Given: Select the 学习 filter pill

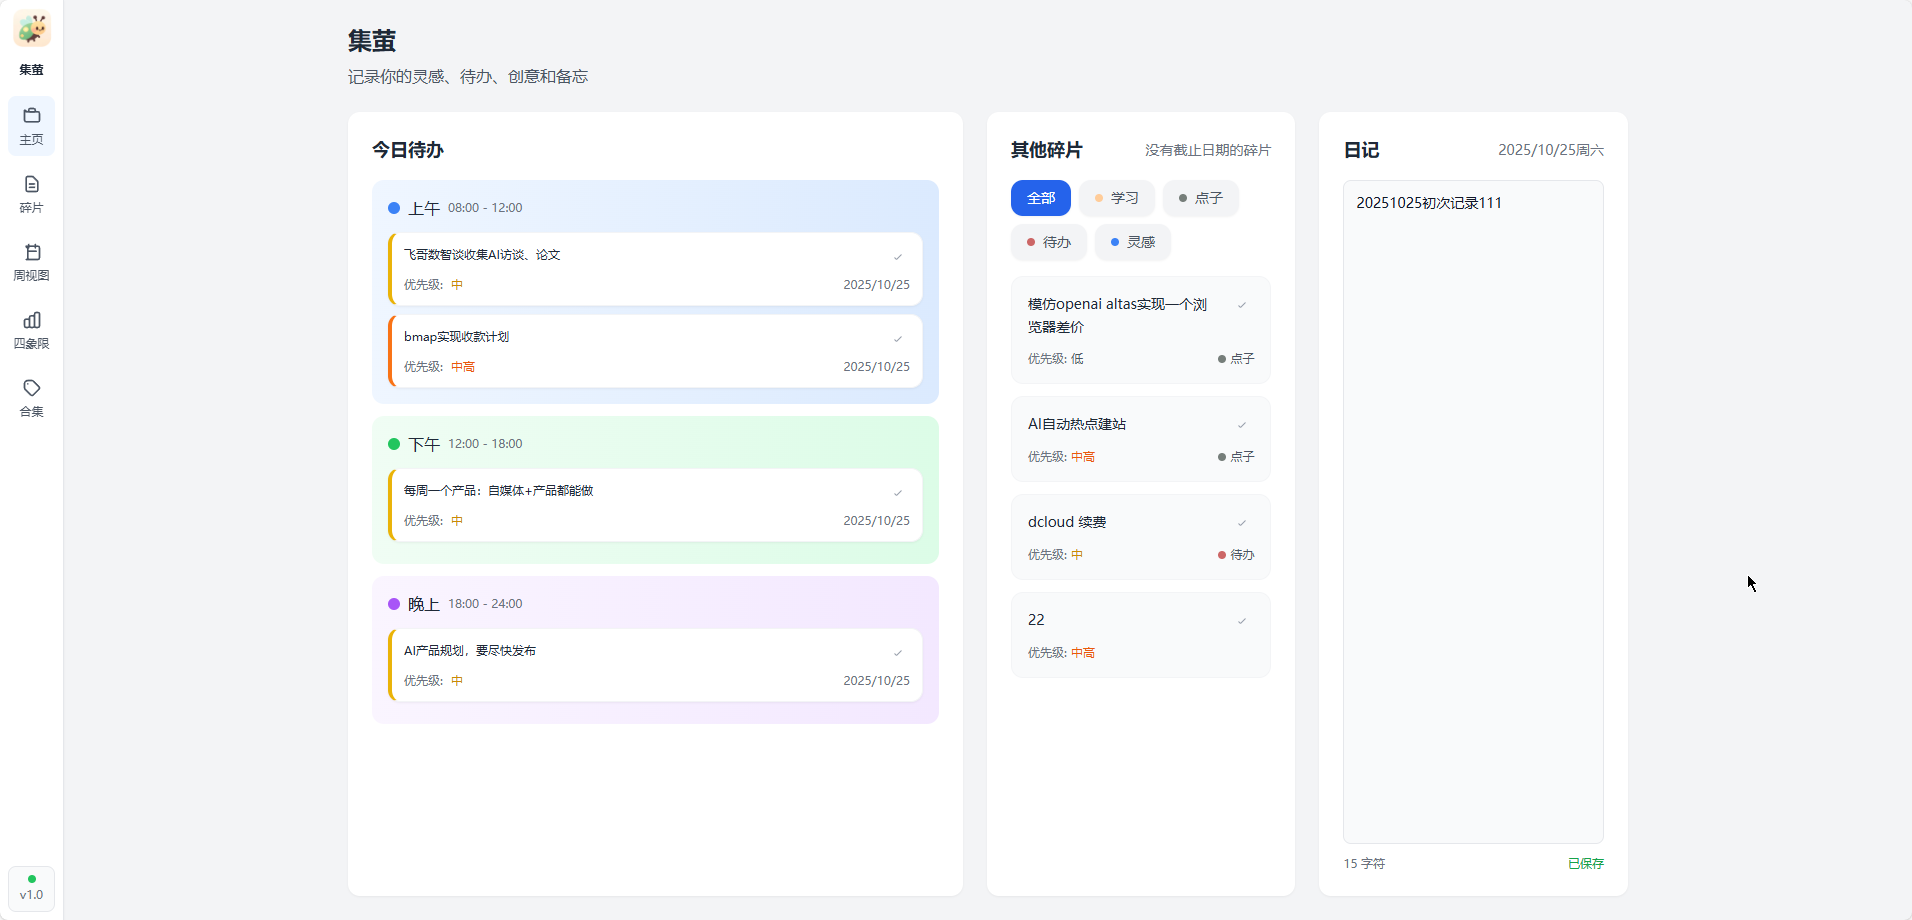Looking at the screenshot, I should [1116, 198].
